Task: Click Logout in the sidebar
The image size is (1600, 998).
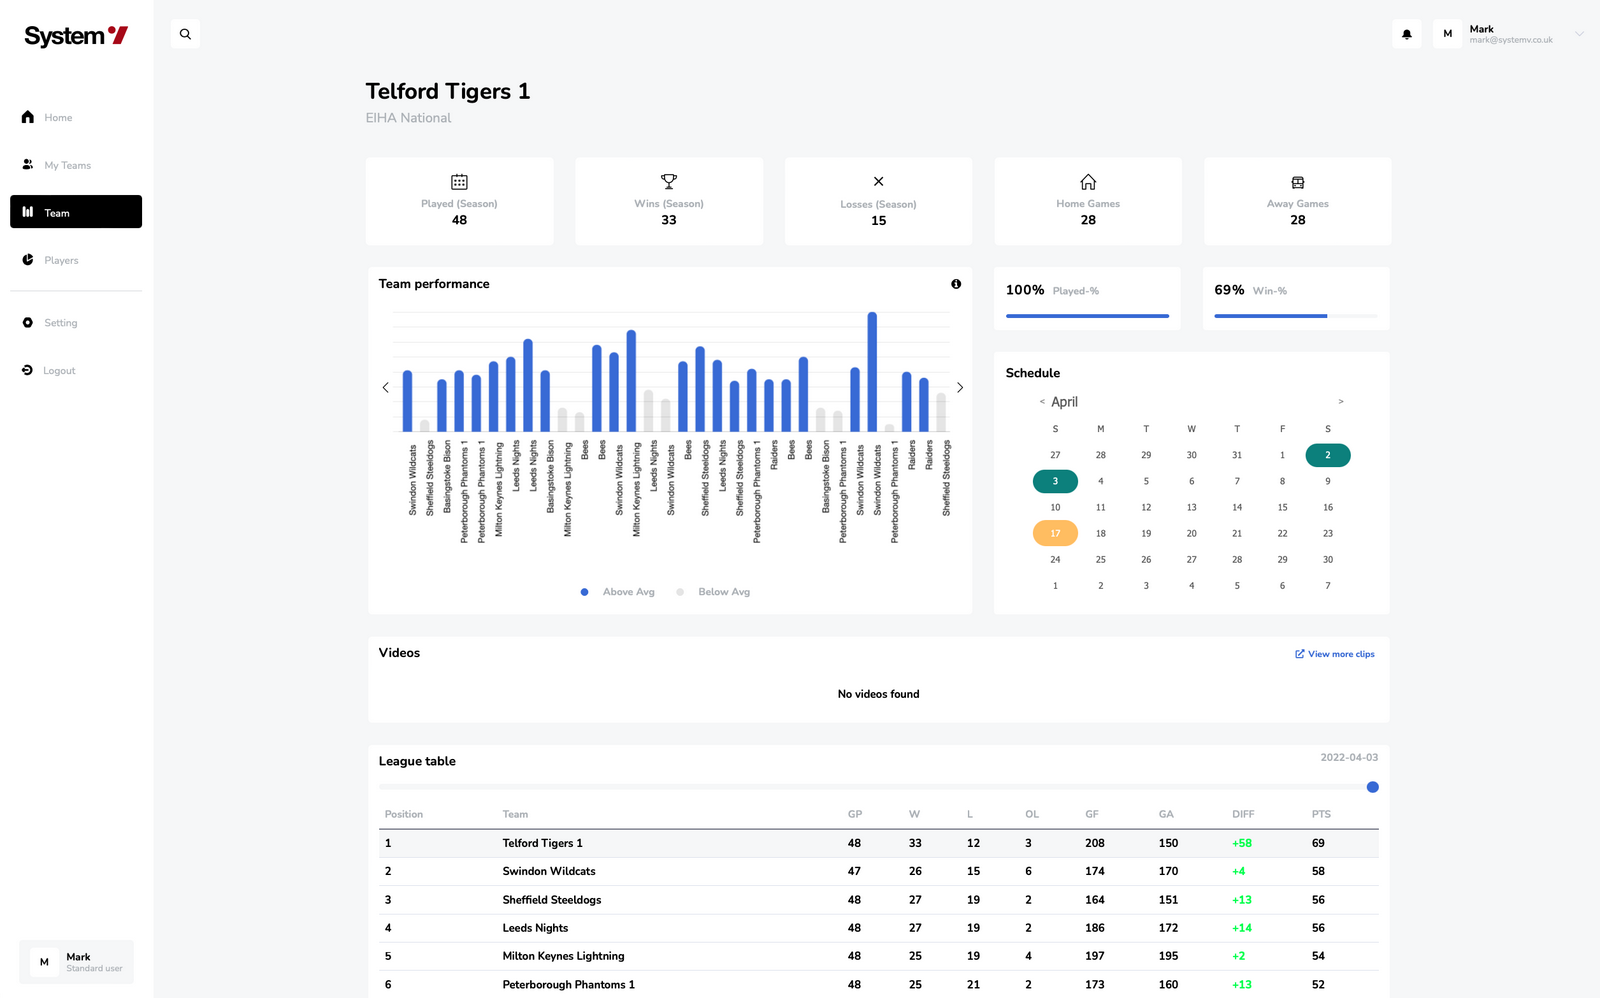Action: tap(59, 371)
